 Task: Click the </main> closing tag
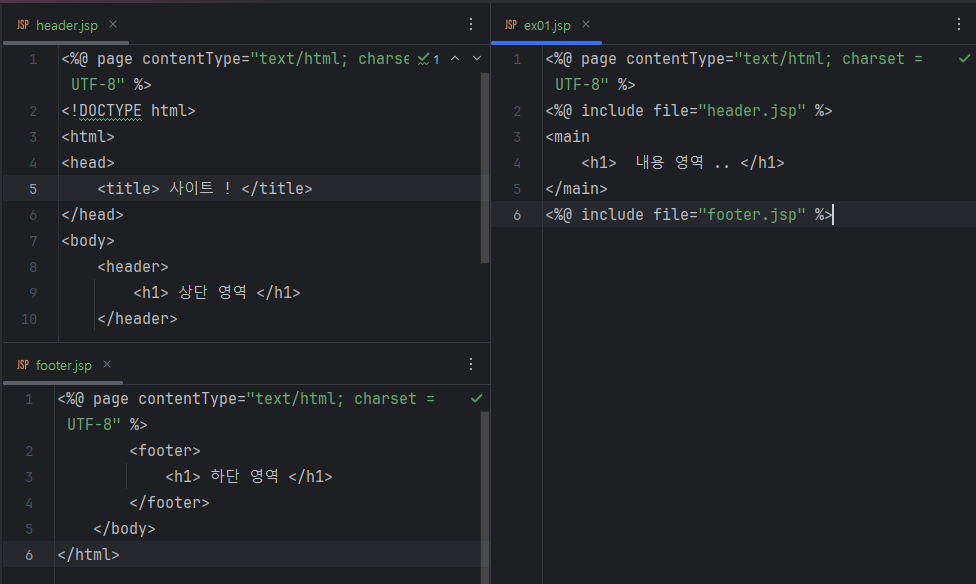point(576,189)
